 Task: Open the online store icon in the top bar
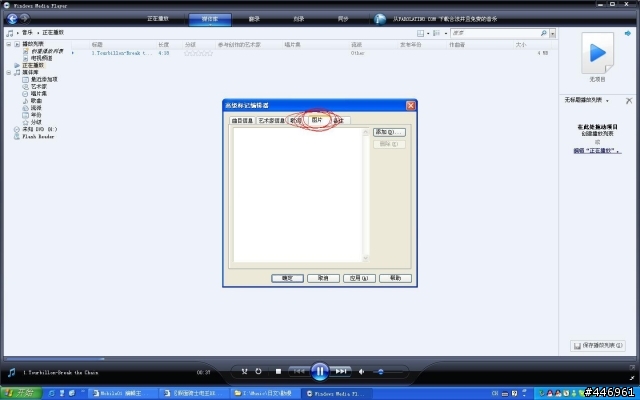click(x=380, y=19)
